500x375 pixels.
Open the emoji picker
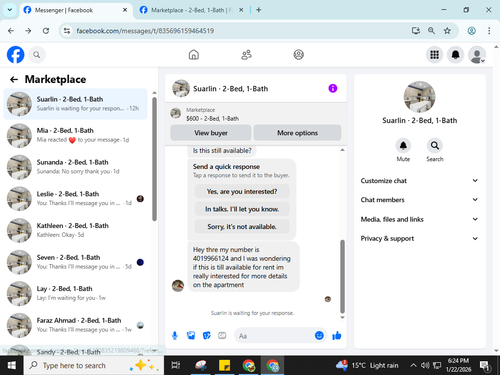[319, 335]
